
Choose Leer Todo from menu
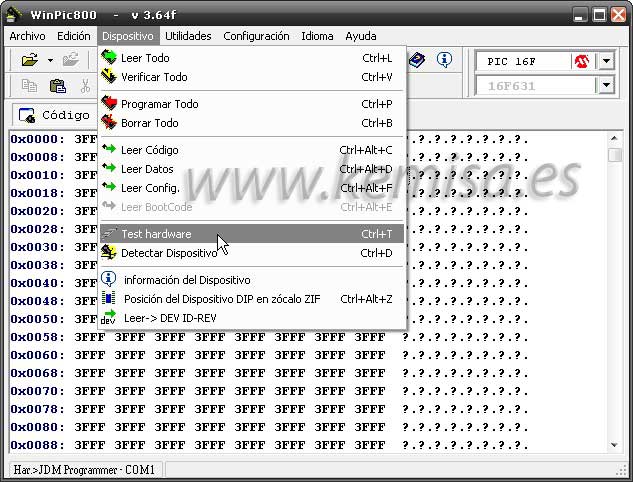252,58
